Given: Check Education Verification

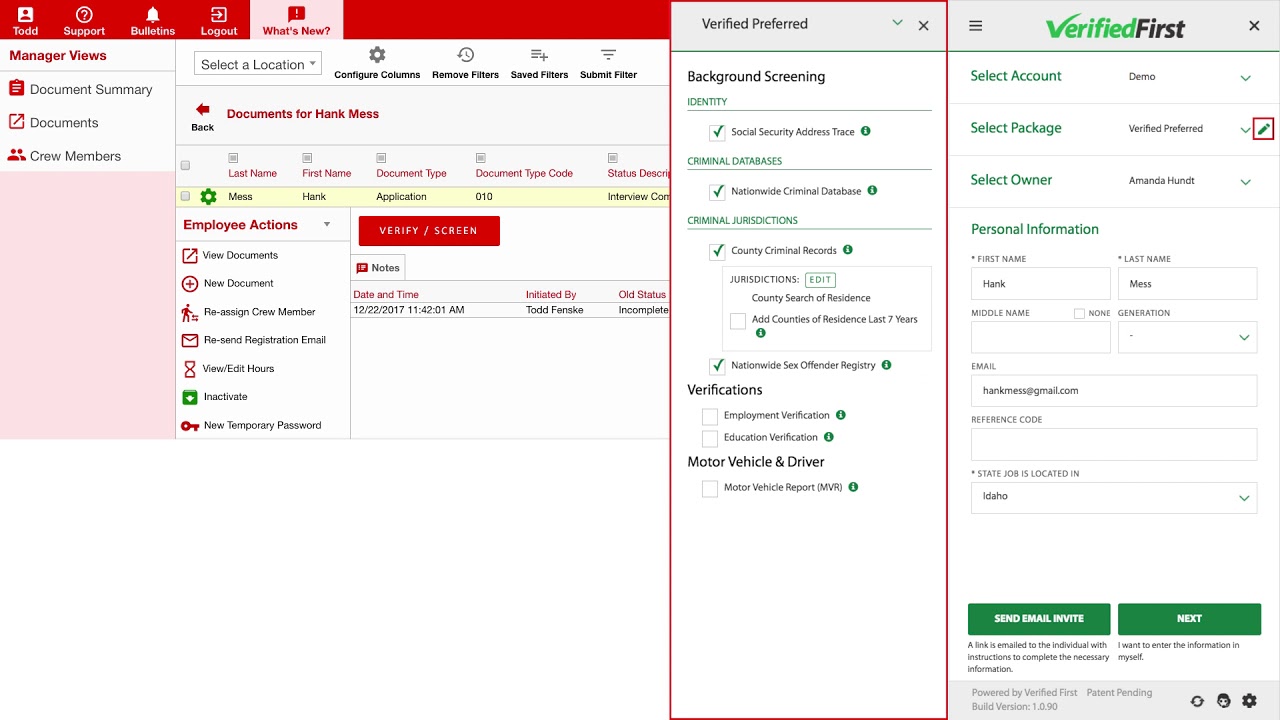Looking at the screenshot, I should point(710,438).
